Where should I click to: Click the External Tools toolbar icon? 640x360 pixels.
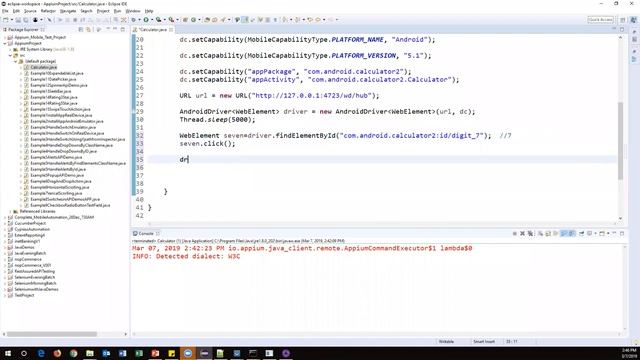pyautogui.click(x=171, y=20)
